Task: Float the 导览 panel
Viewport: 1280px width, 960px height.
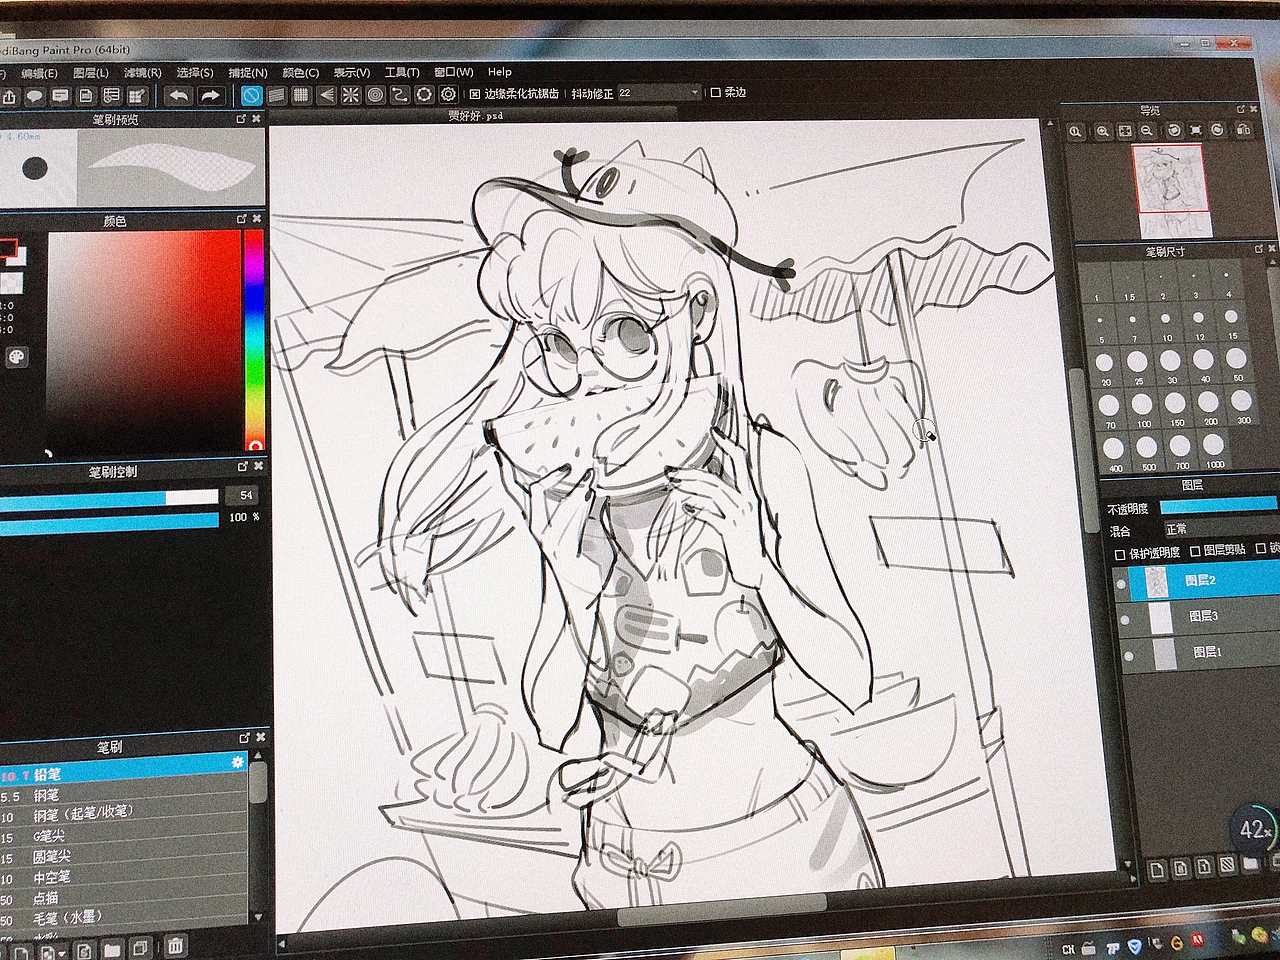Action: (1241, 109)
